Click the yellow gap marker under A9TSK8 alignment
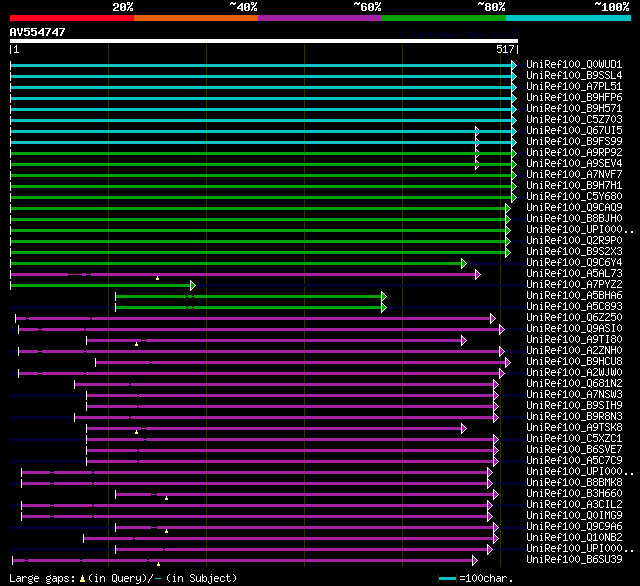The height and width of the screenshot is (586, 640). point(136,432)
